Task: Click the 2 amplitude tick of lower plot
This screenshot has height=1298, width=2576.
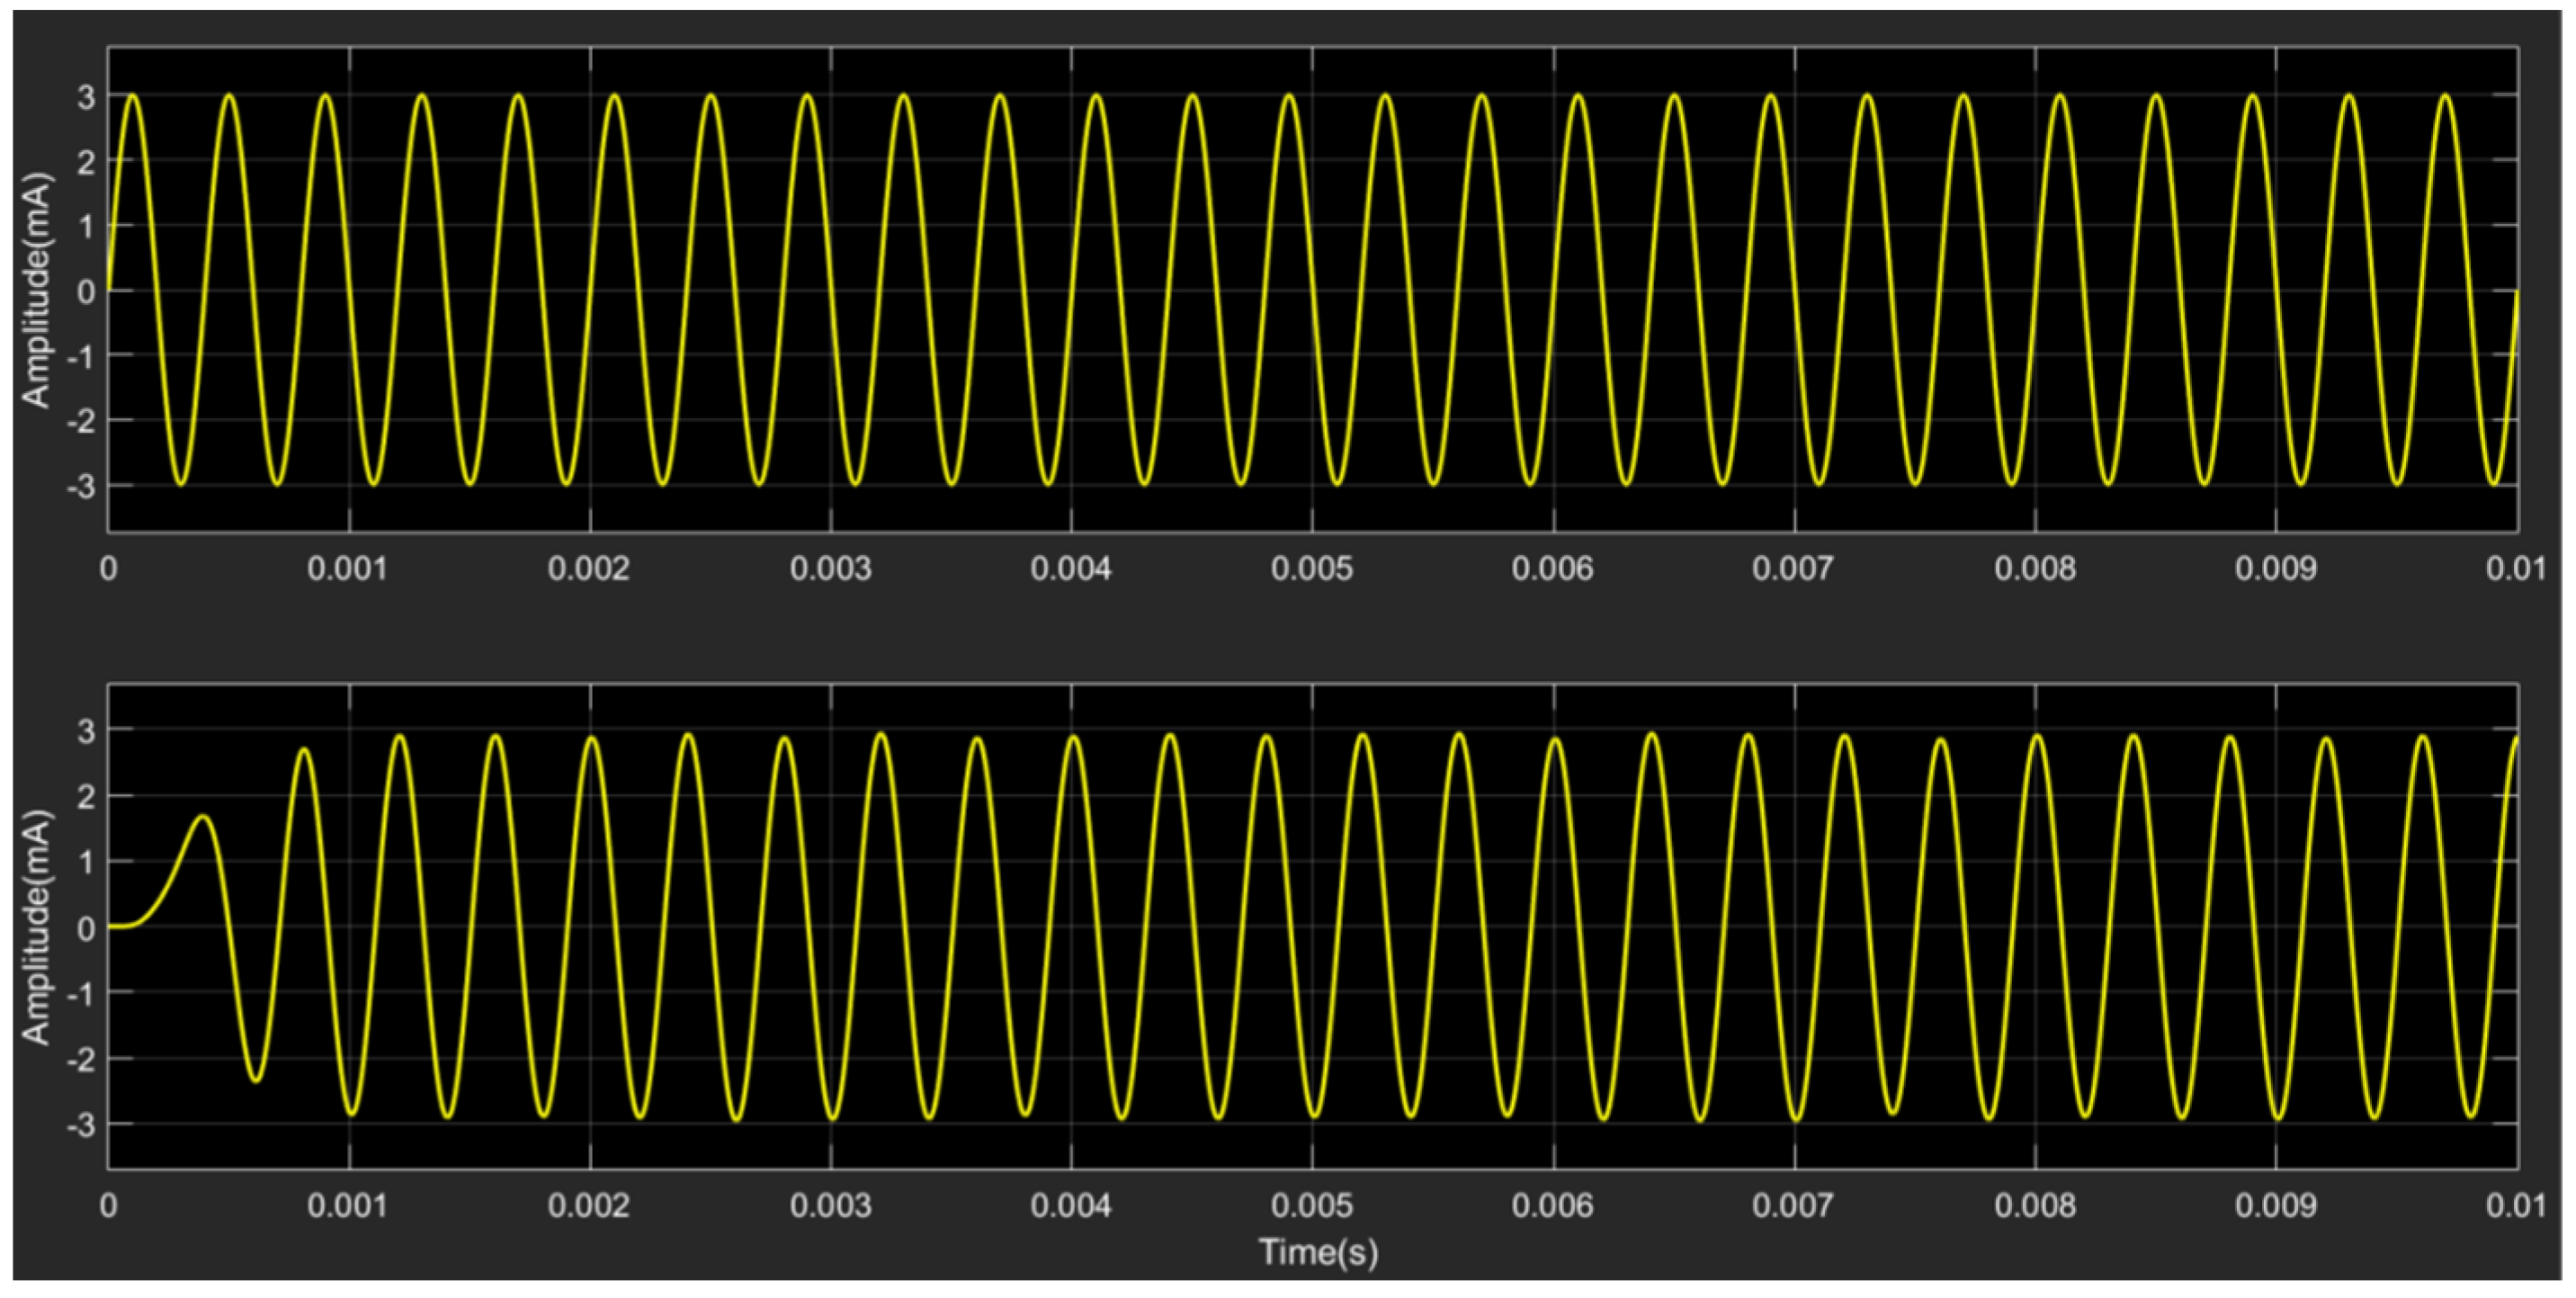Action: 86,797
